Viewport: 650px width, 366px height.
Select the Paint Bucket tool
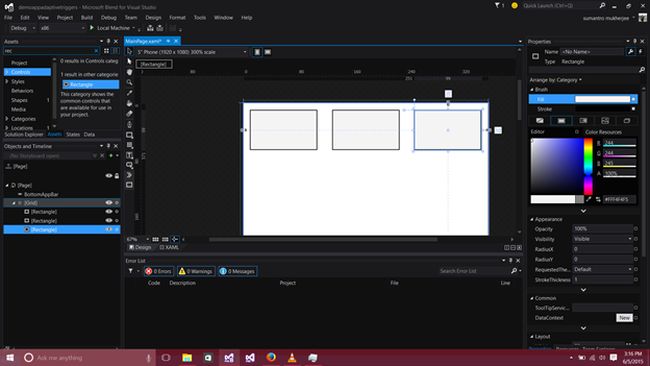(129, 103)
